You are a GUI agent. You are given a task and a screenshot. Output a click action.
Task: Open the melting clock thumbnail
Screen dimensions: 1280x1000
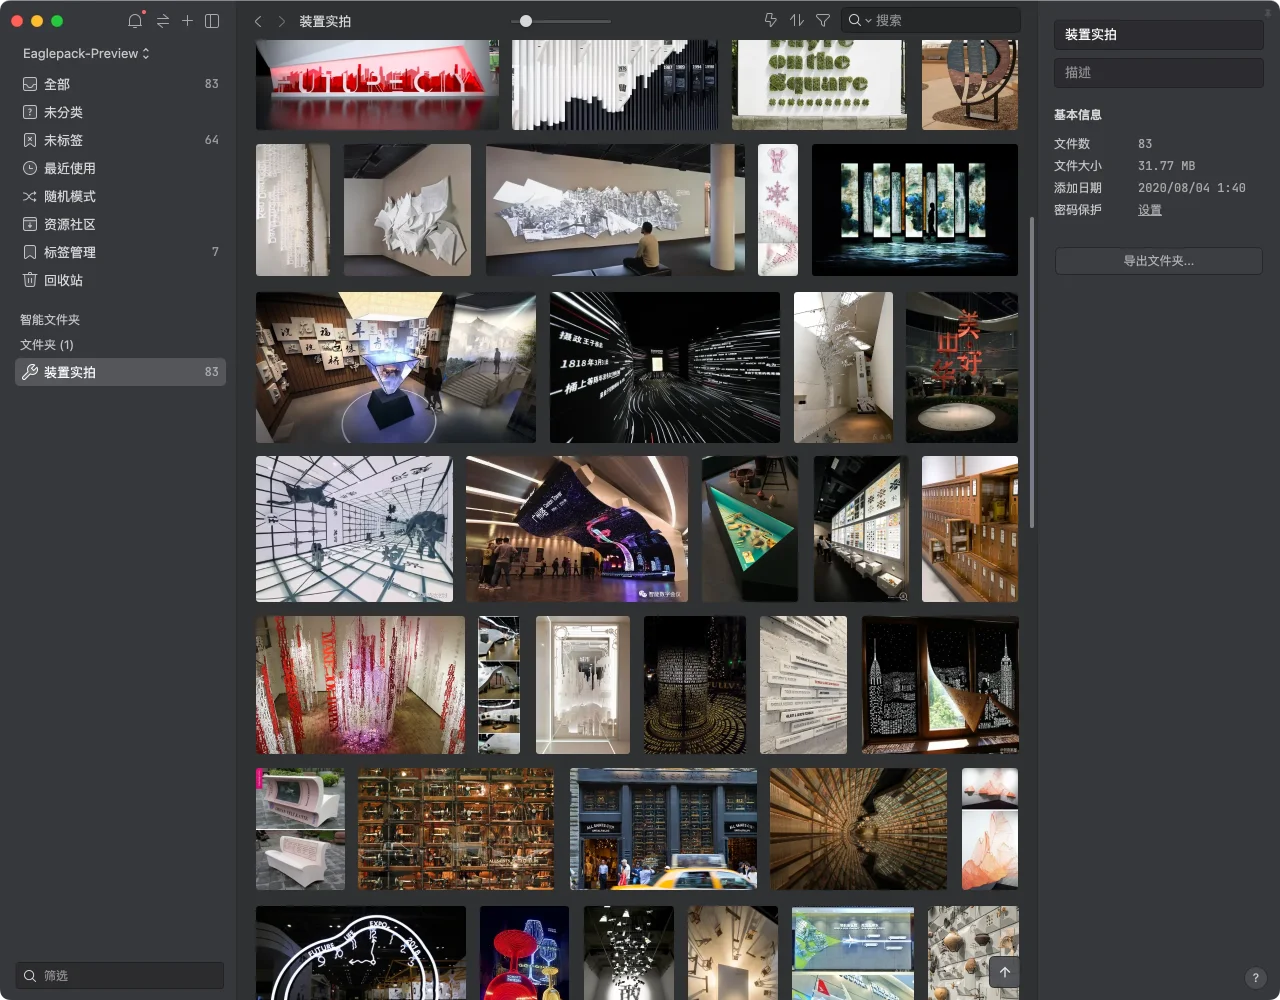coord(361,953)
